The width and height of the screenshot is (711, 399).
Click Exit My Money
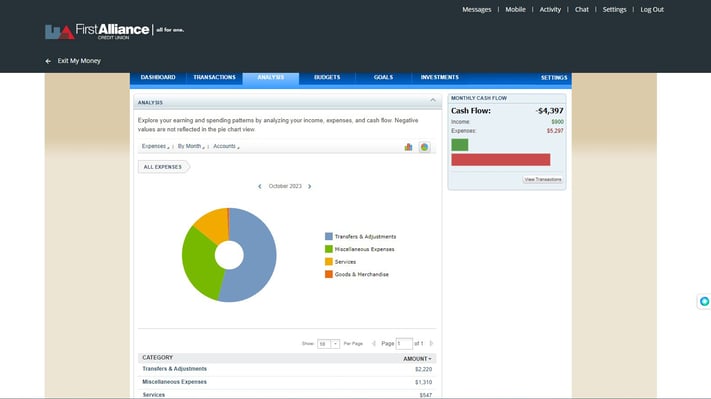pos(79,61)
